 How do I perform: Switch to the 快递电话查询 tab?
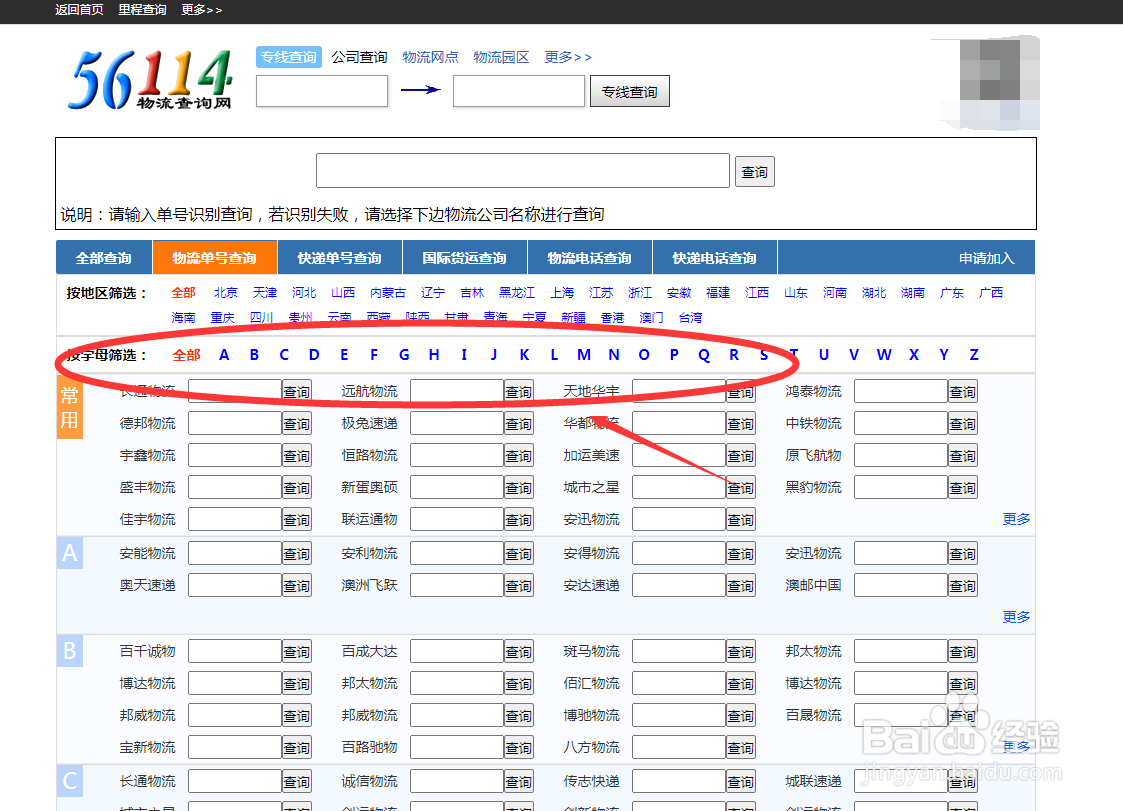point(714,258)
